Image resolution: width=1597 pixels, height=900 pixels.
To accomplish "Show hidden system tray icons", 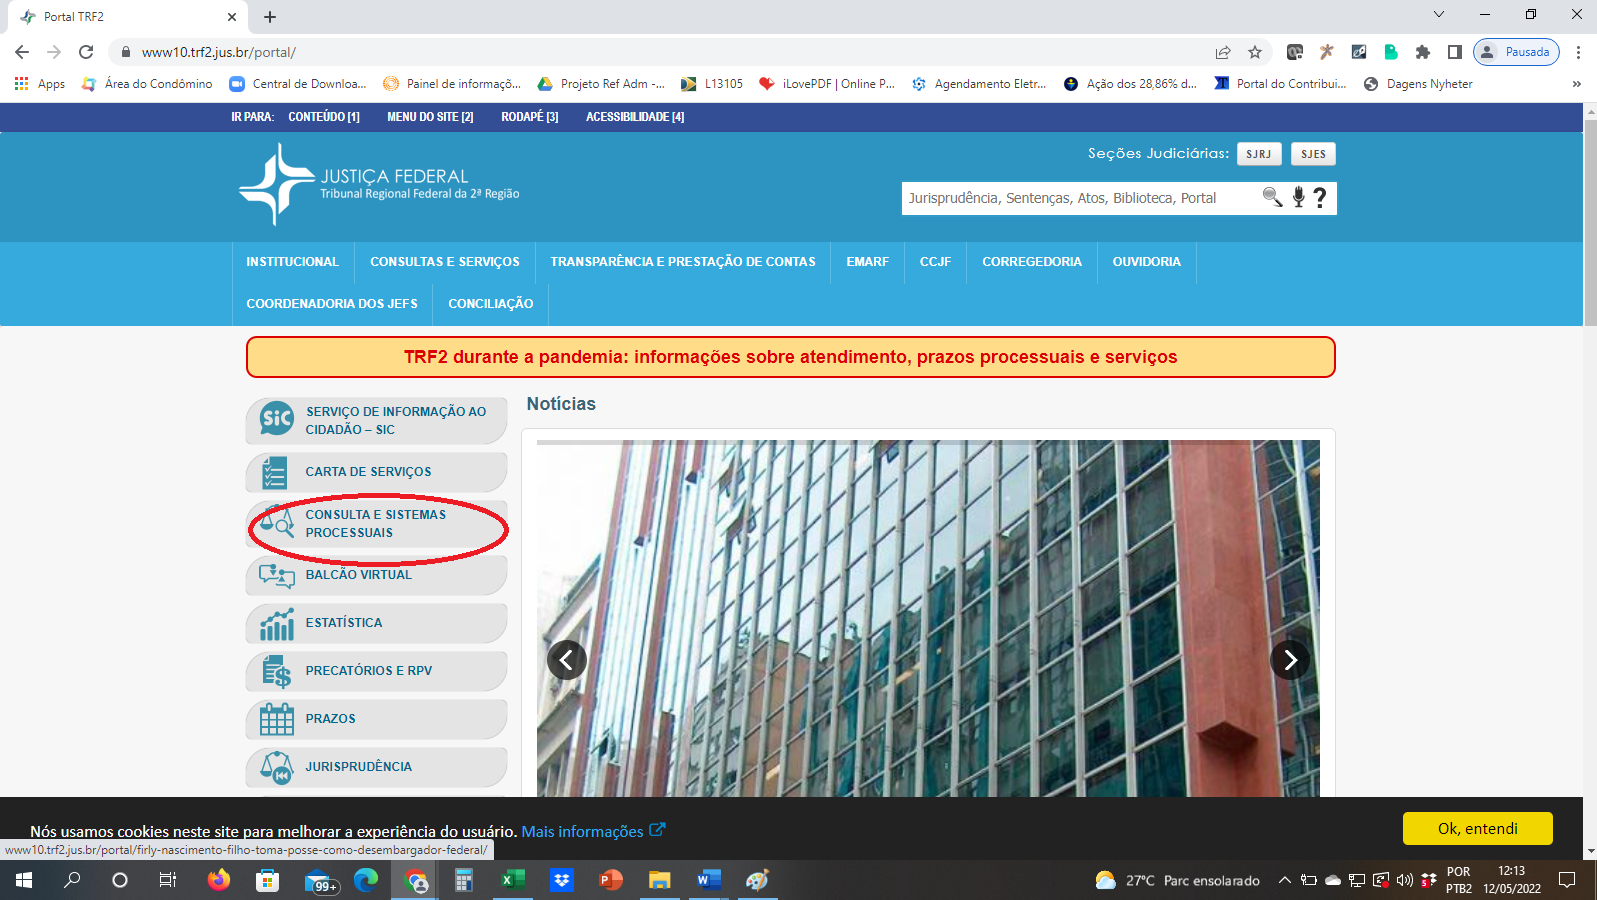I will click(1284, 880).
